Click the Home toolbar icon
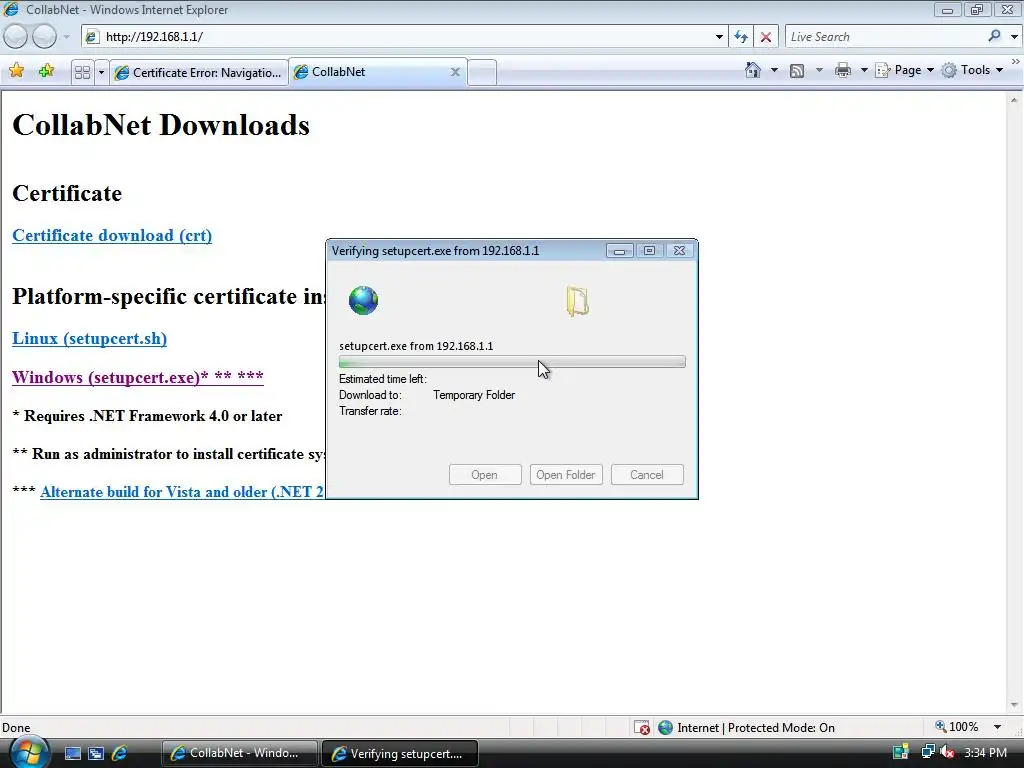Screen dimensions: 1024x768 752,70
